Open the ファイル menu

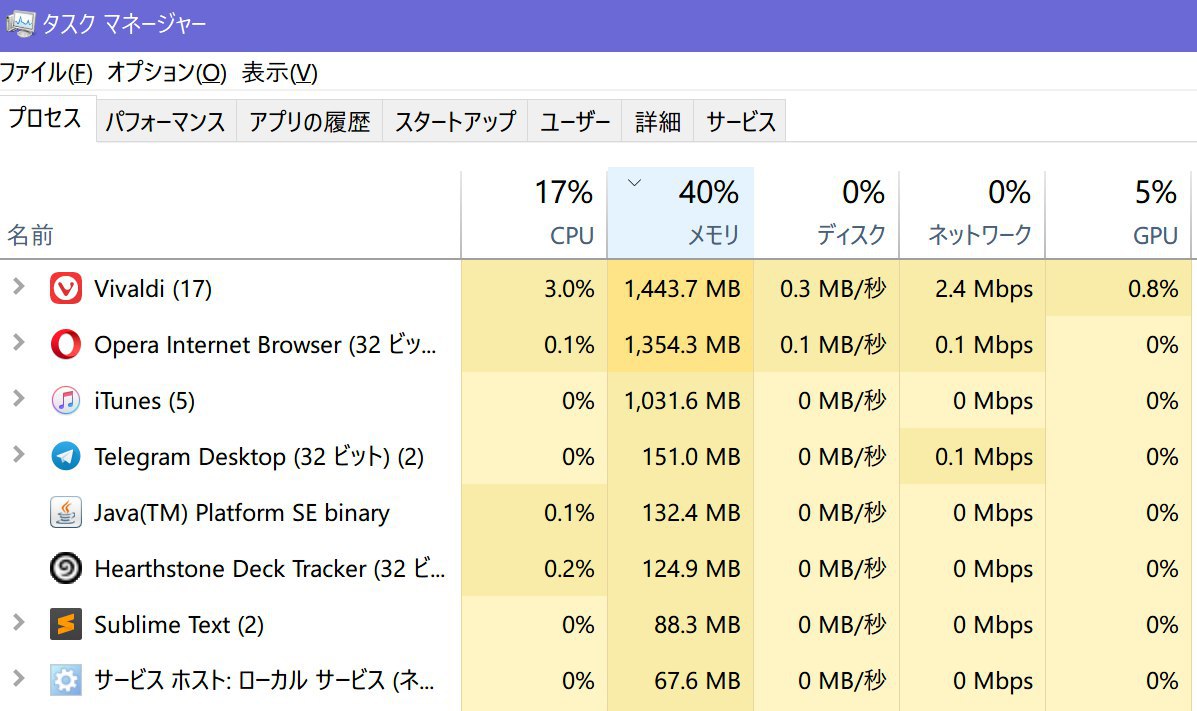click(x=46, y=73)
